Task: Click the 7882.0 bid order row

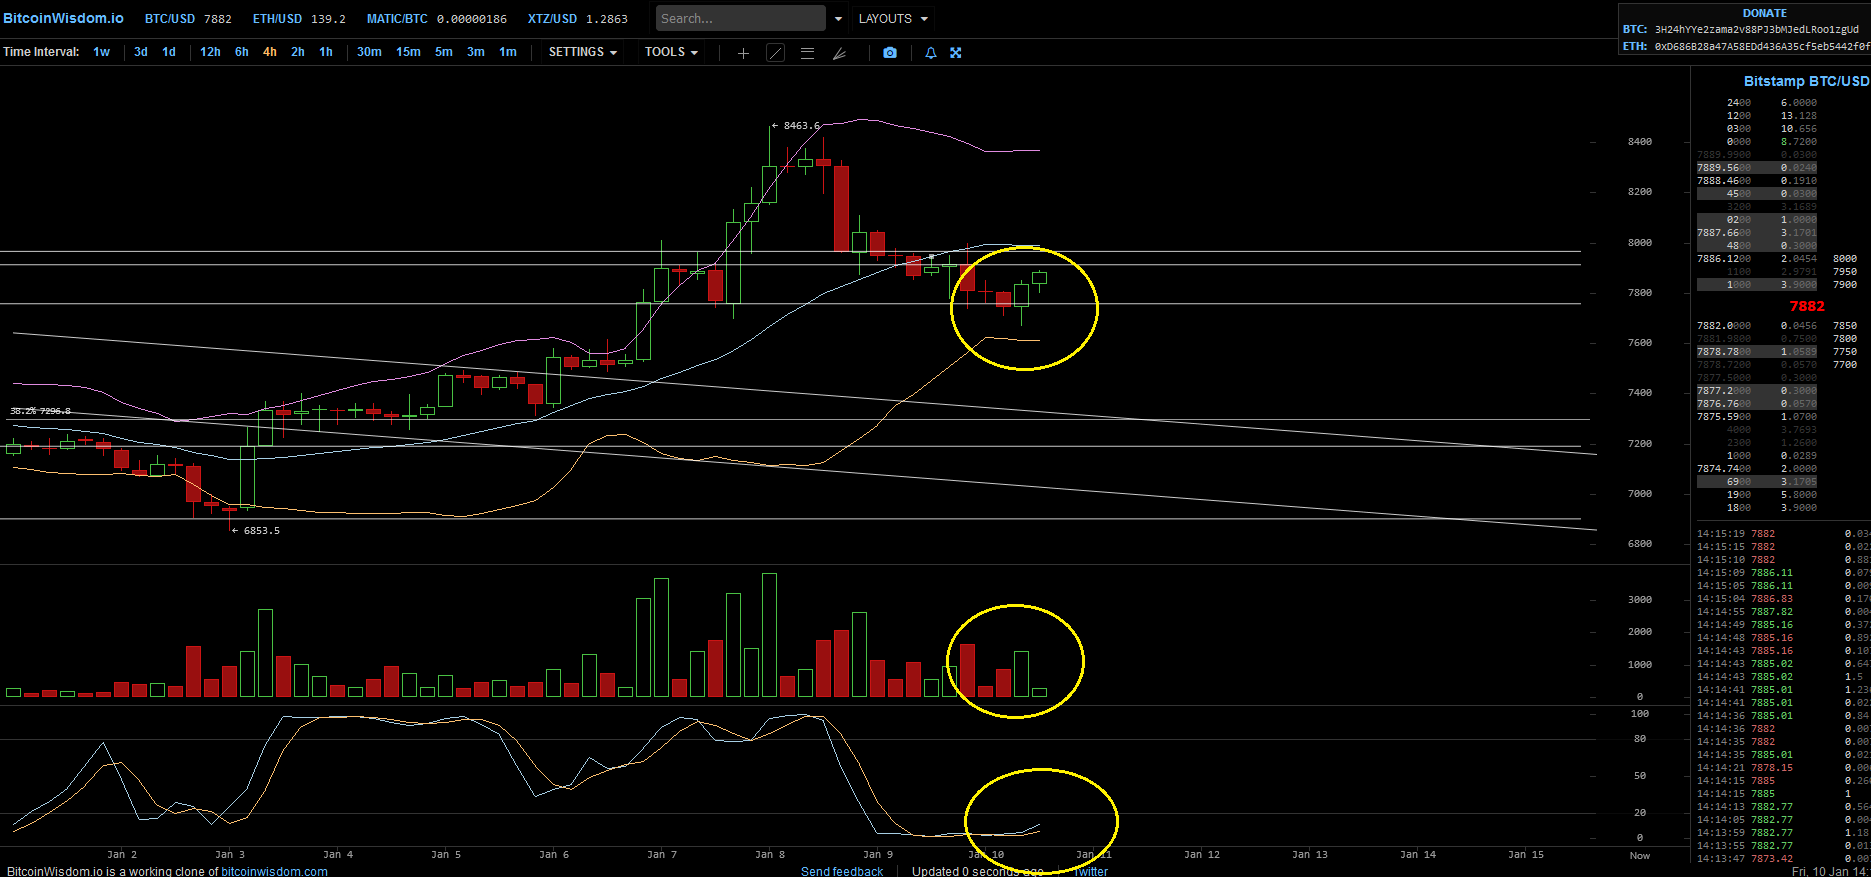Action: point(1757,326)
